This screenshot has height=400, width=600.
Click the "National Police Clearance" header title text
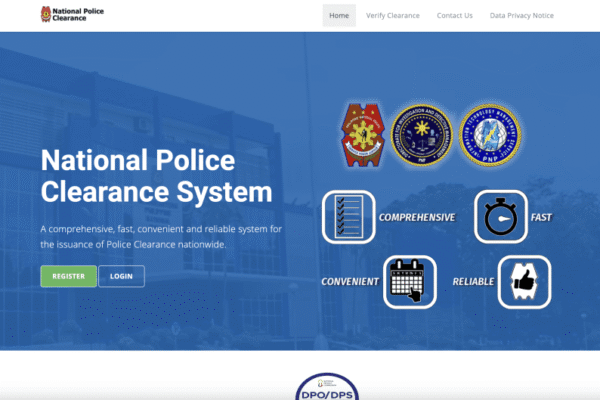click(78, 15)
